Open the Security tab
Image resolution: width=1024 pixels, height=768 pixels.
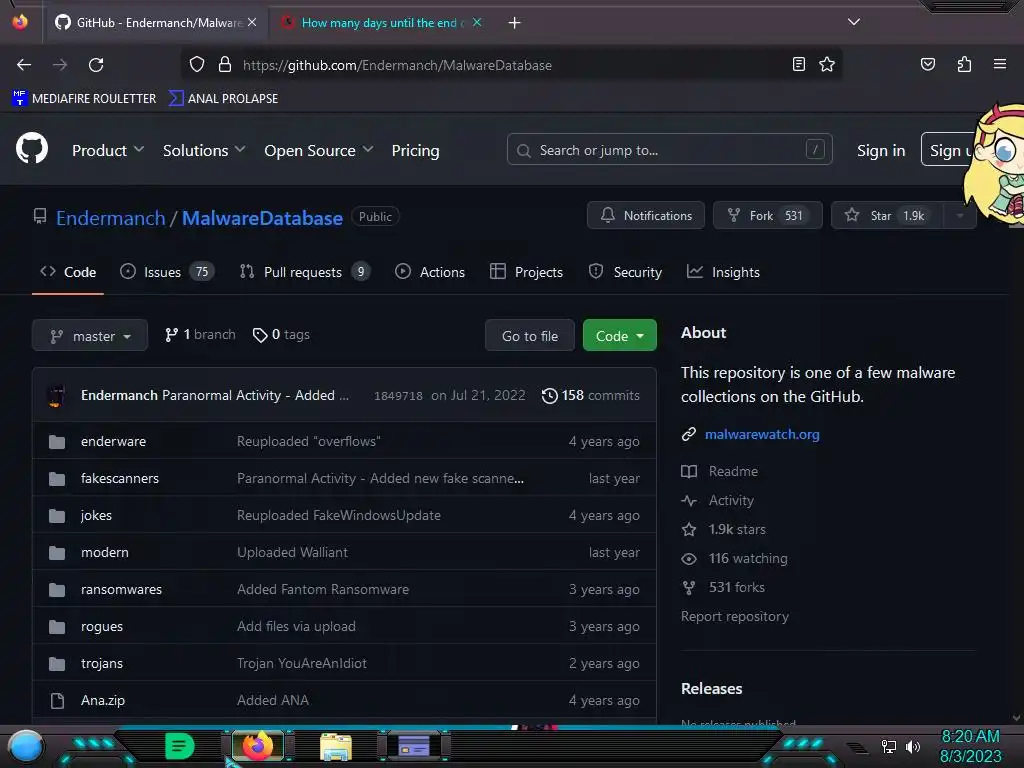coord(625,272)
